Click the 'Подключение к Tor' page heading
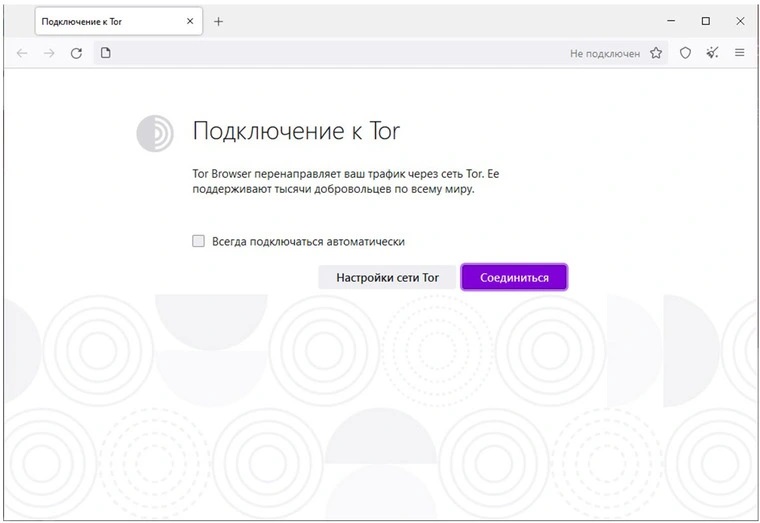This screenshot has height=523, width=760. point(296,131)
